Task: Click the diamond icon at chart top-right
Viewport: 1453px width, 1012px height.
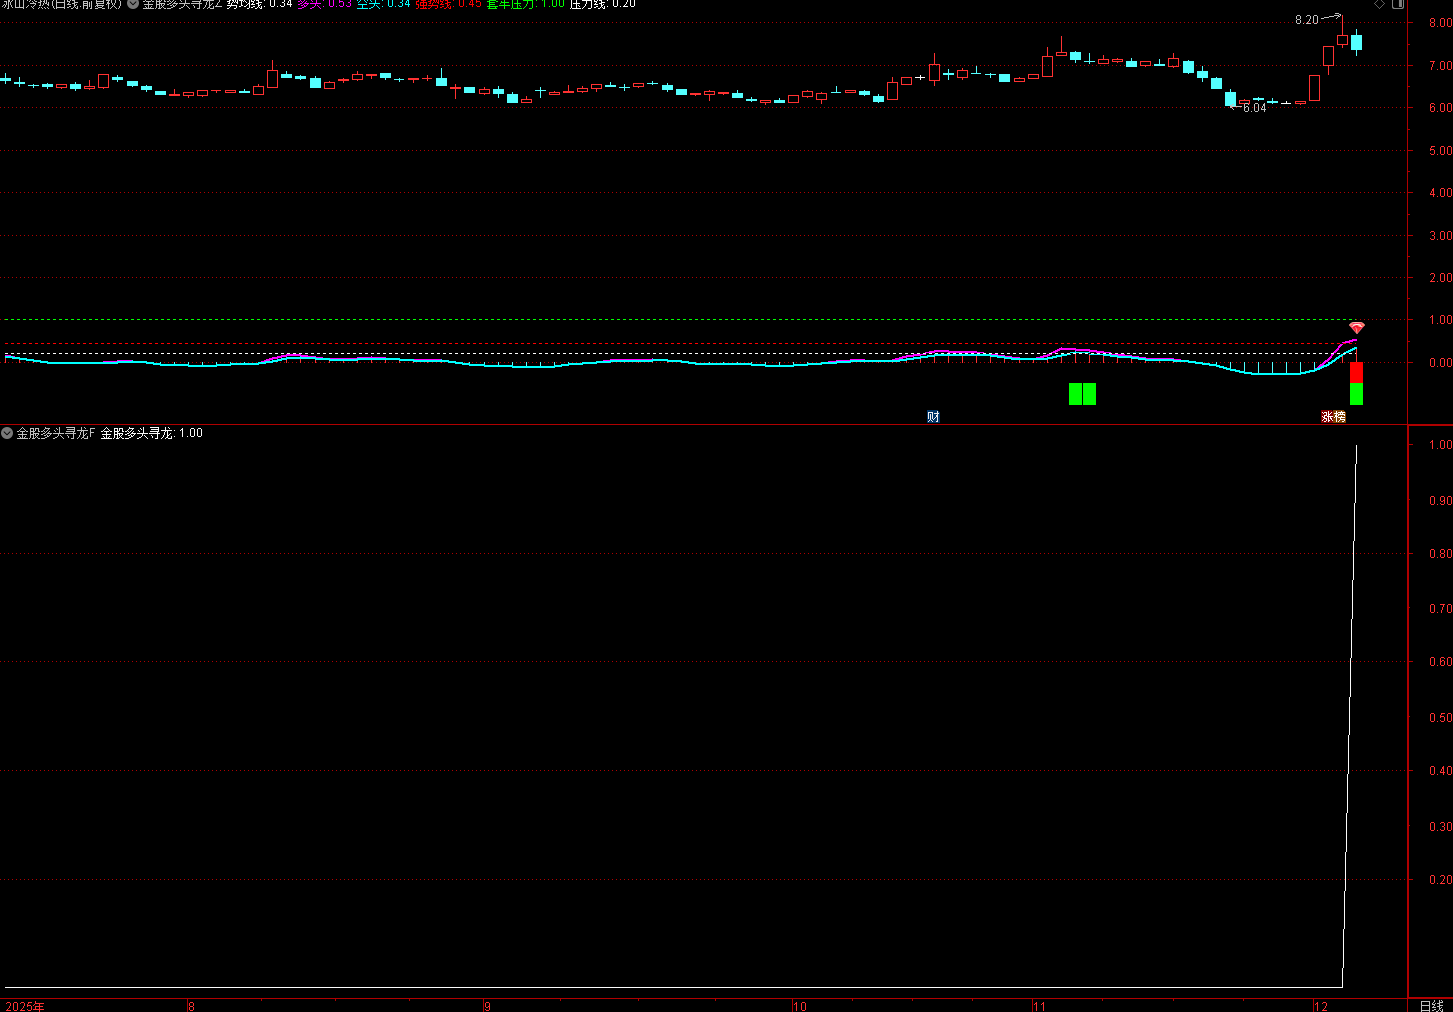Action: pos(1379,4)
